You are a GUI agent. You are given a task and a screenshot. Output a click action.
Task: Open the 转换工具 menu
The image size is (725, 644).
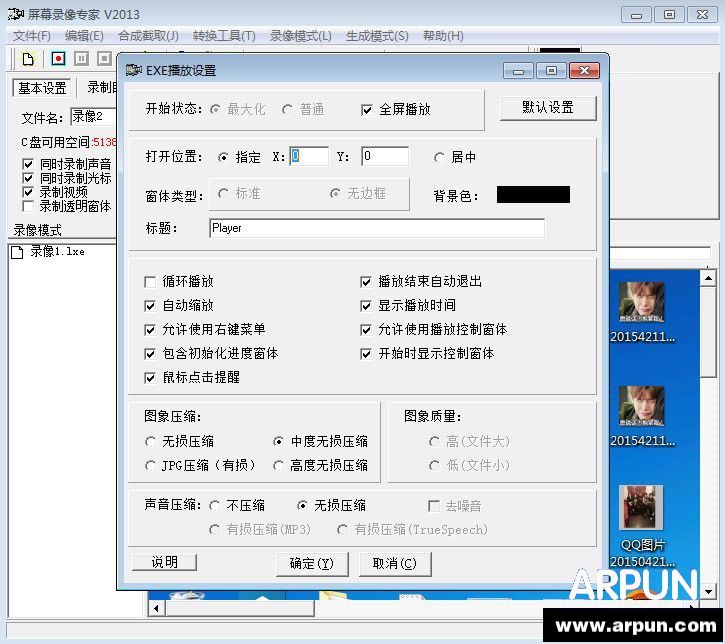point(224,35)
